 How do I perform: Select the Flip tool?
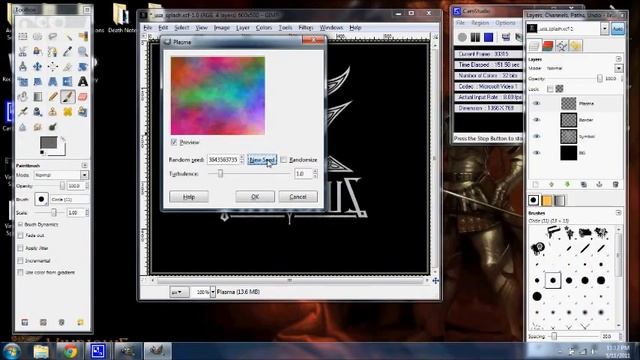coord(68,82)
